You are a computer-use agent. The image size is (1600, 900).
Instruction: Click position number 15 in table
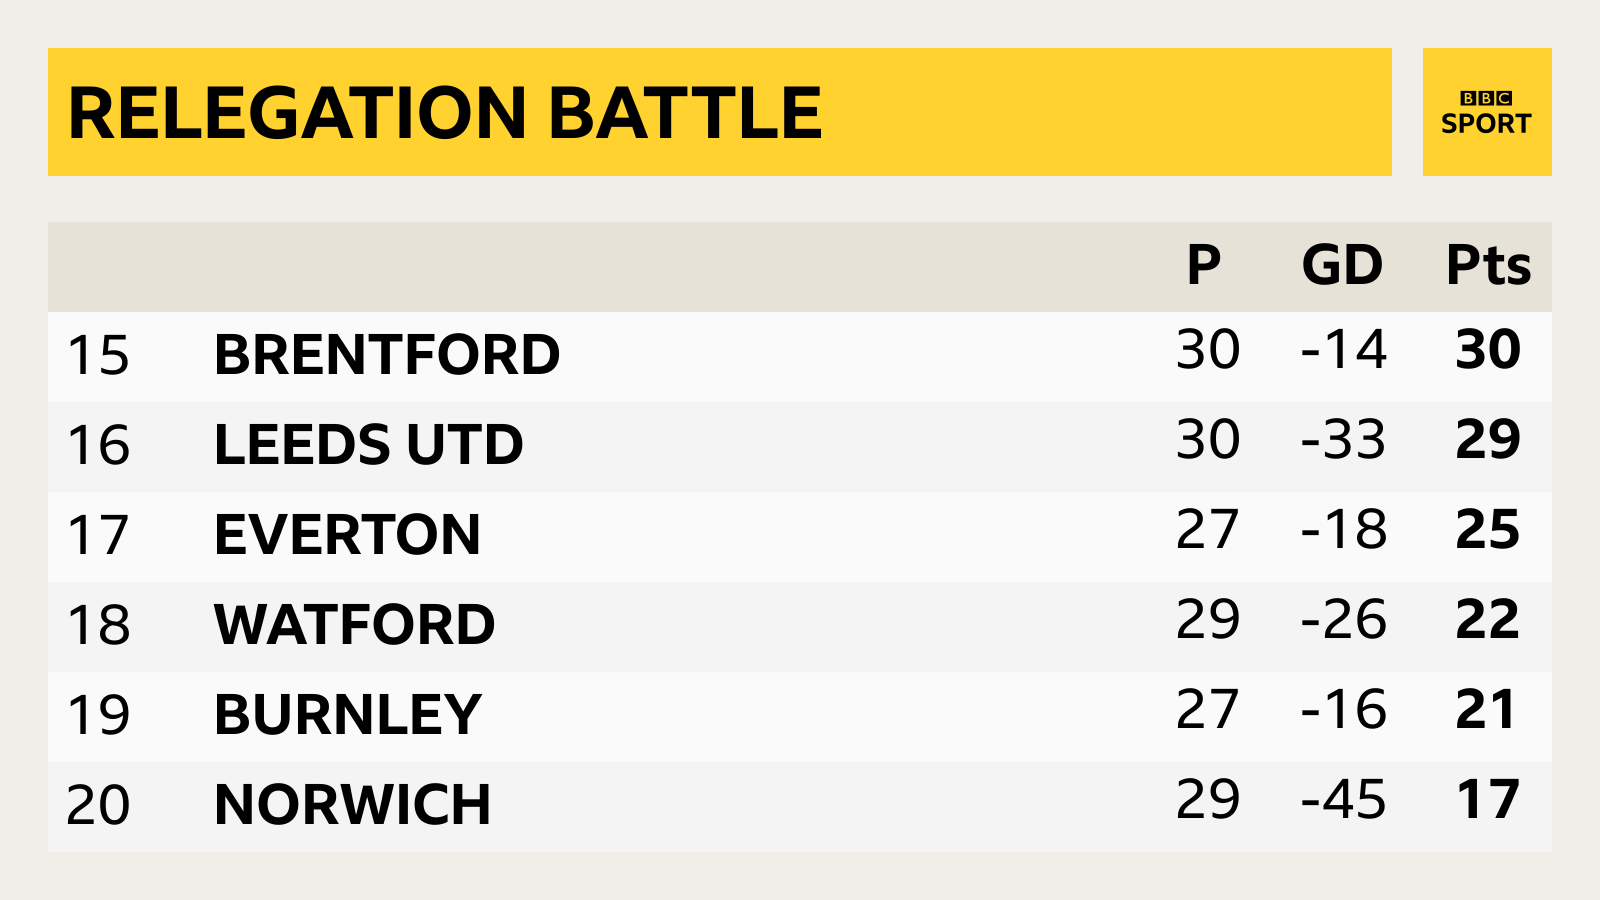tap(98, 356)
